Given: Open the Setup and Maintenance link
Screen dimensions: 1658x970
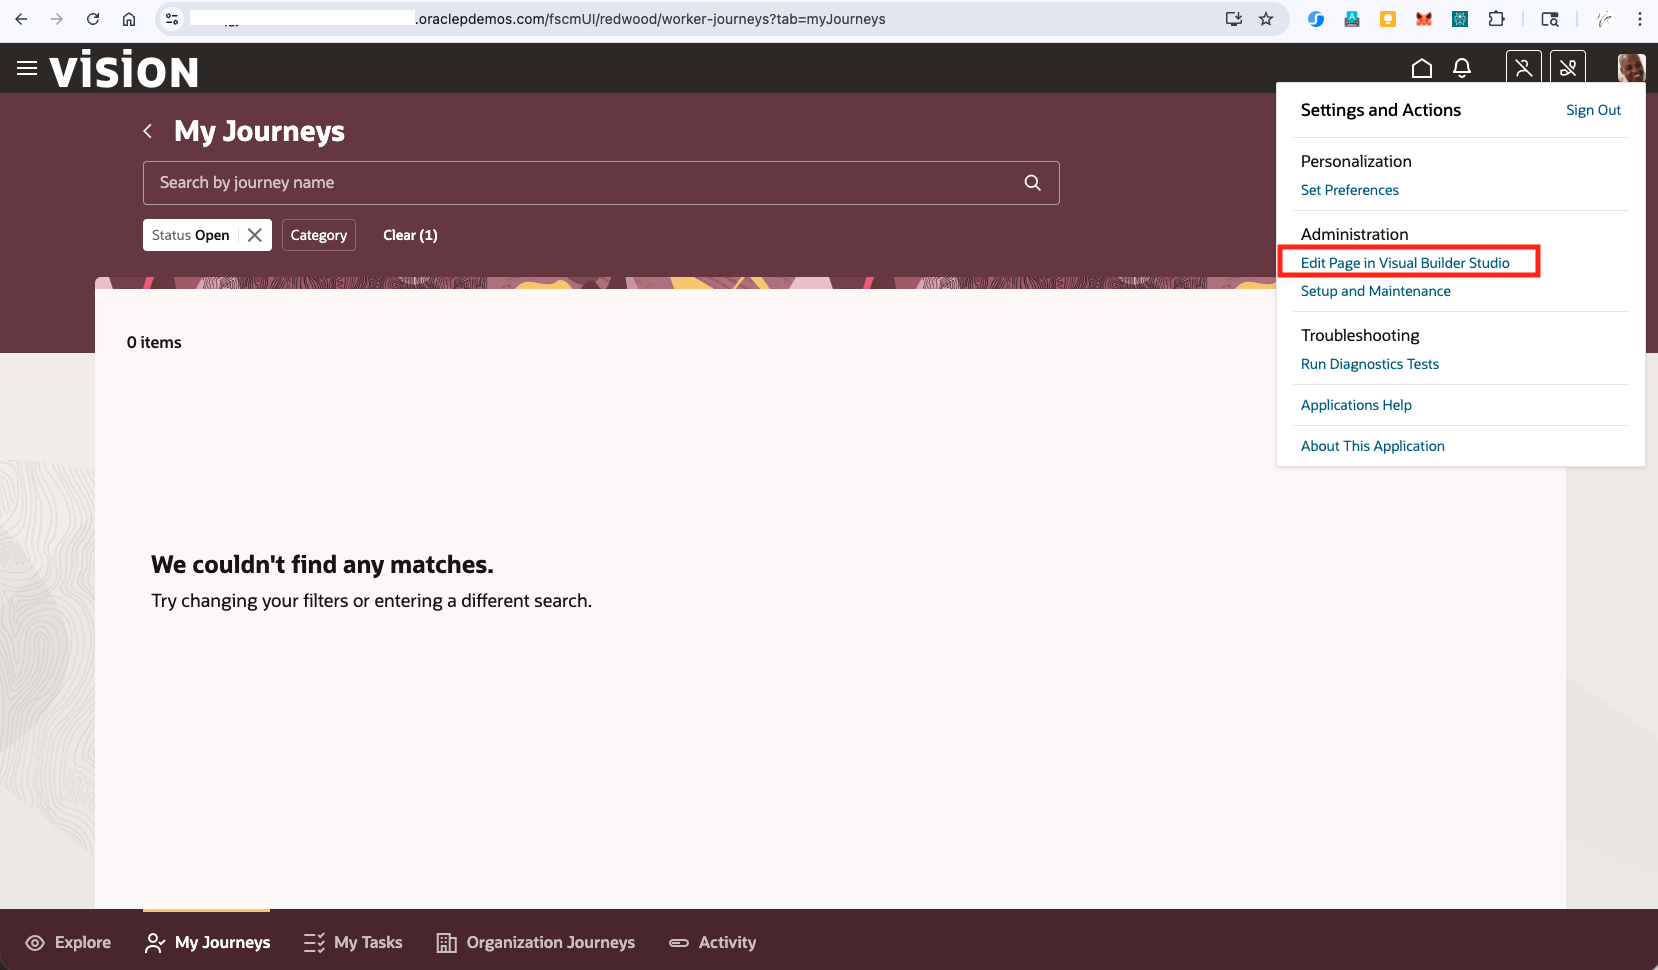Looking at the screenshot, I should pyautogui.click(x=1375, y=291).
